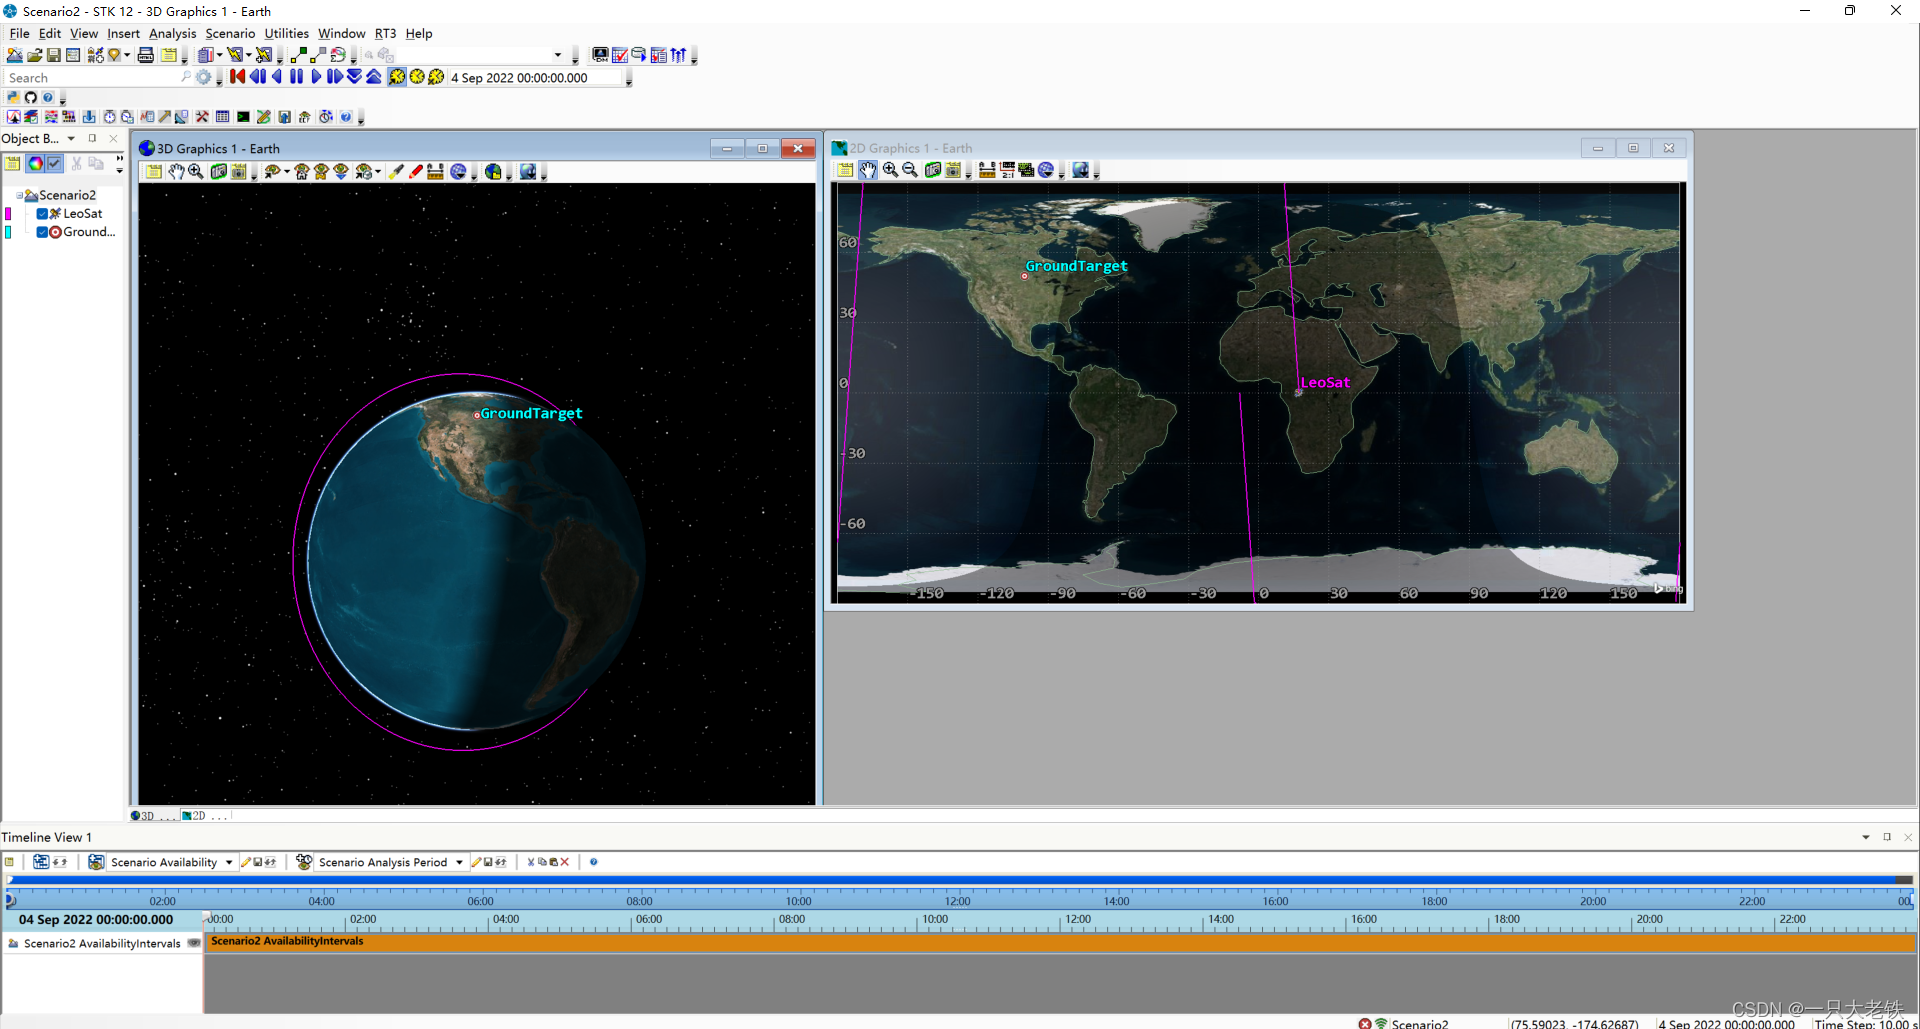1920x1029 pixels.
Task: Open the Scenario Analysis Period dropdown
Action: tap(459, 862)
